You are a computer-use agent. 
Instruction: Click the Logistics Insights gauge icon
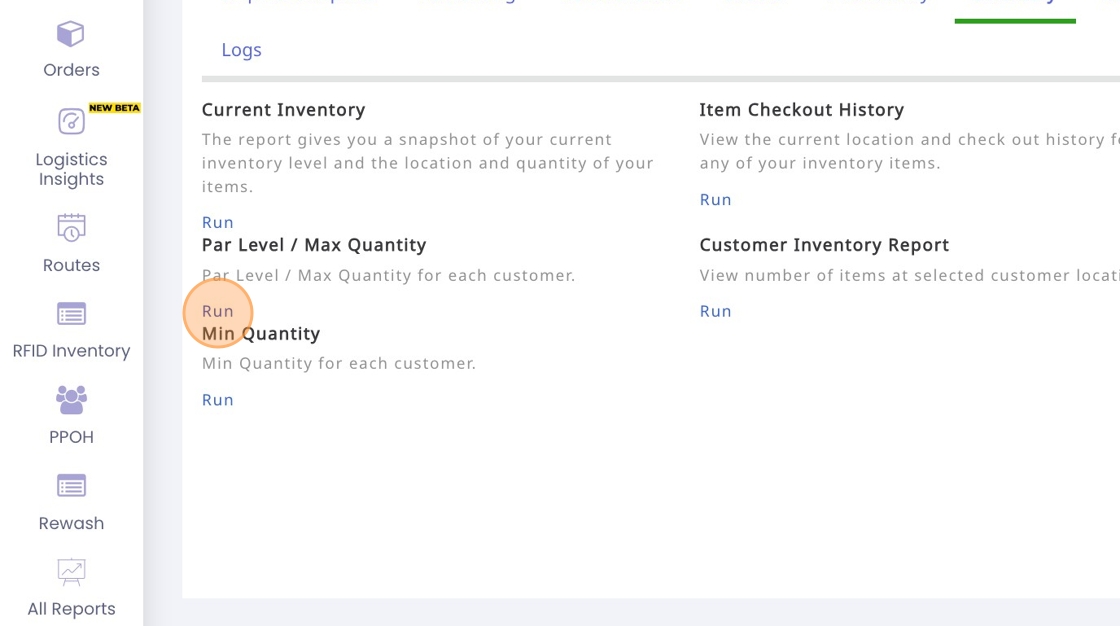pos(71,122)
